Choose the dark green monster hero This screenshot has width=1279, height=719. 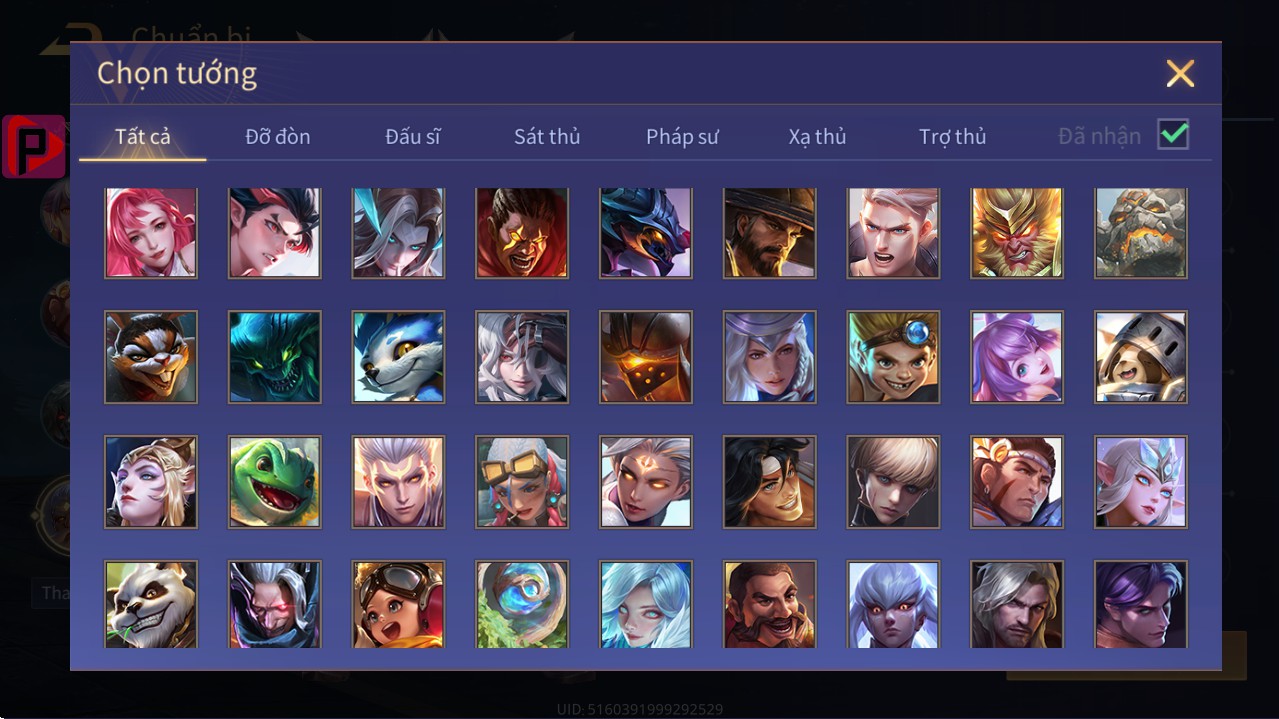tap(274, 357)
